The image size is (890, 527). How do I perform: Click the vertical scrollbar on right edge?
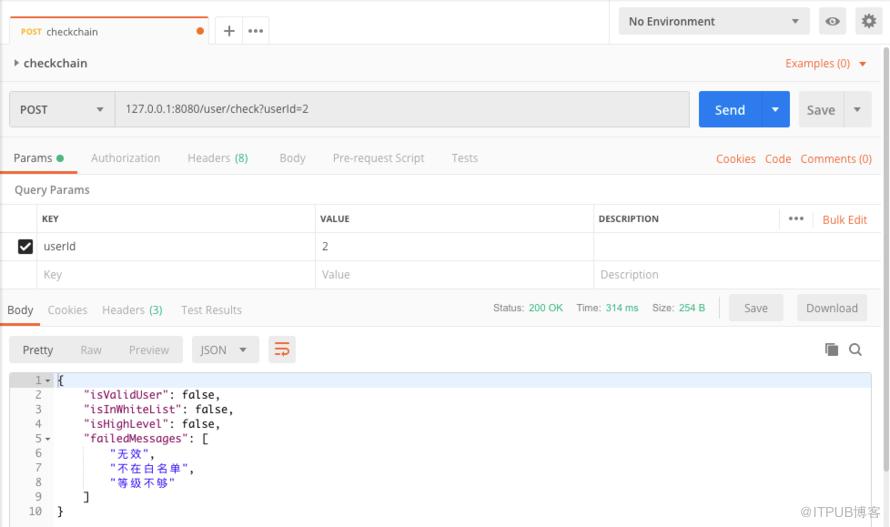coord(885,258)
